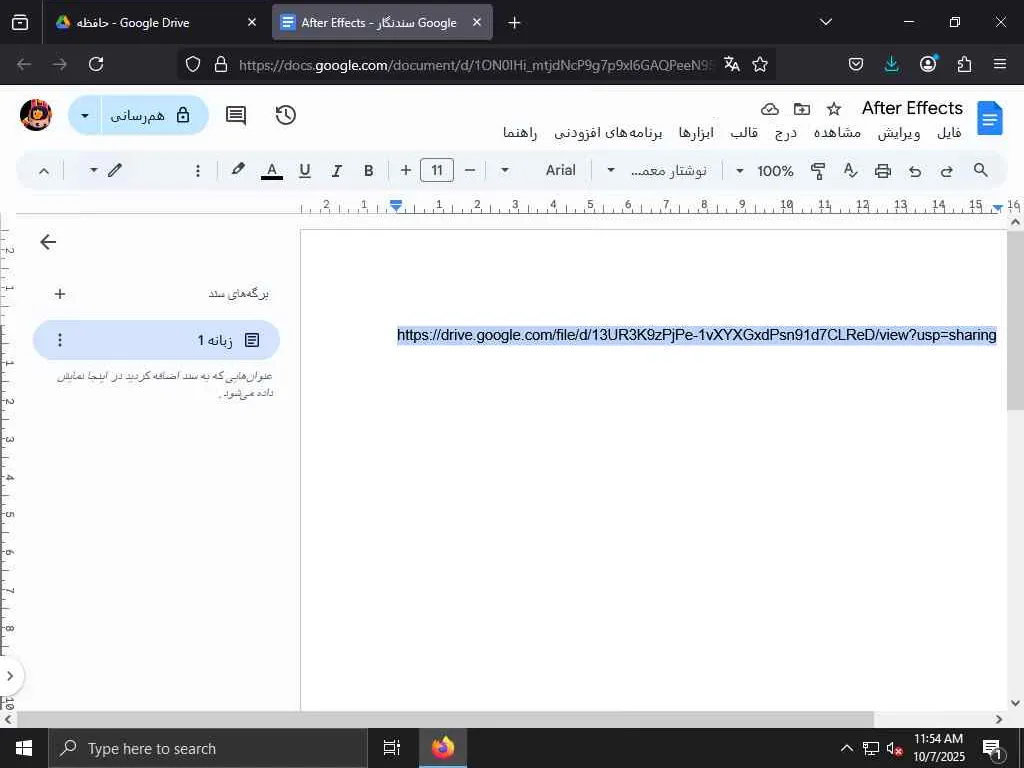Open Google Docs home icon
The image size is (1024, 768).
pyautogui.click(x=989, y=118)
